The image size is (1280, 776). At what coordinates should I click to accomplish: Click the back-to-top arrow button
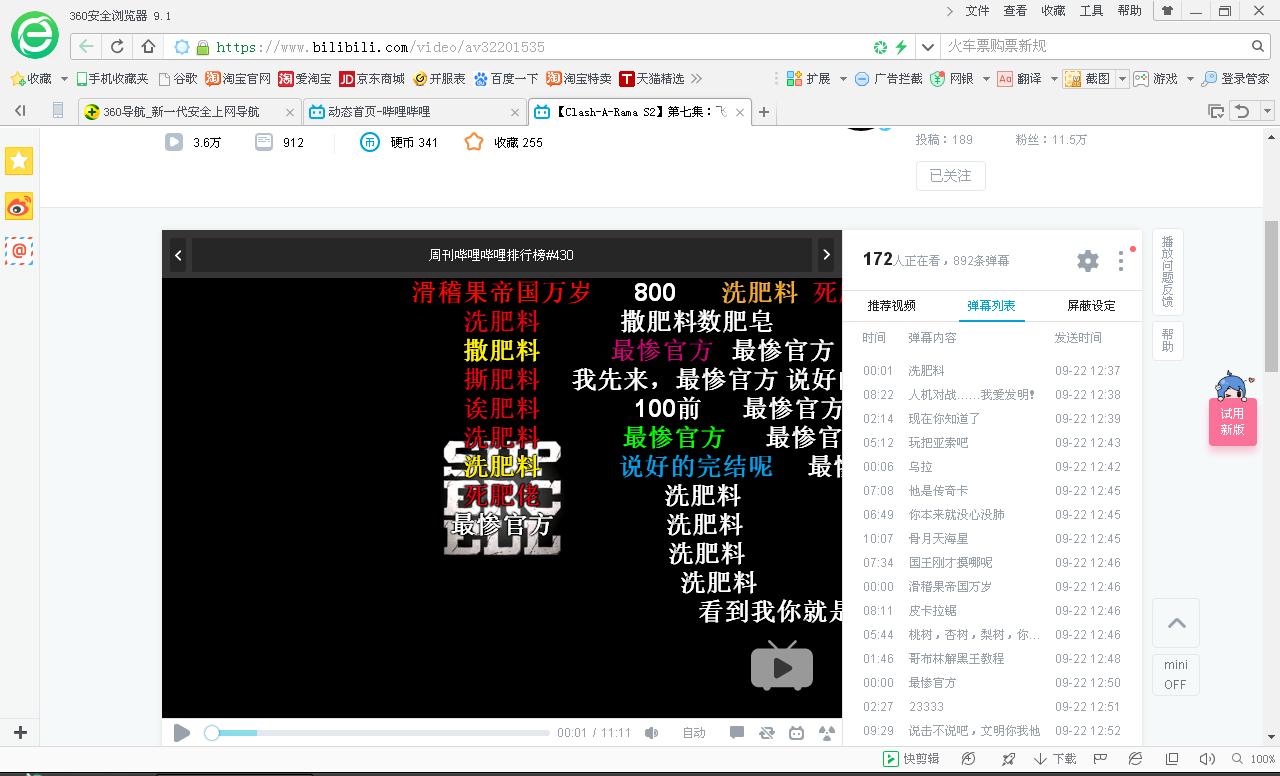1176,623
